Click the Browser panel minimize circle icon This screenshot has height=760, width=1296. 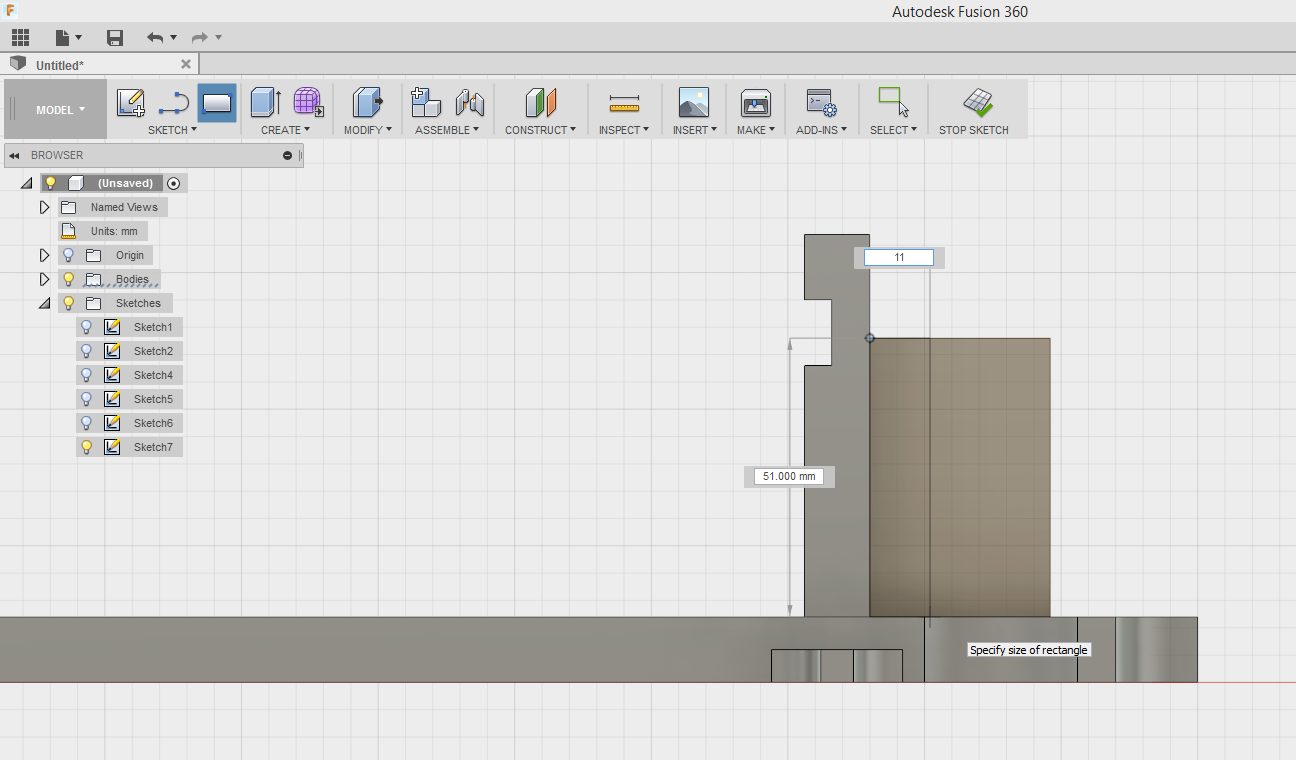pos(288,155)
